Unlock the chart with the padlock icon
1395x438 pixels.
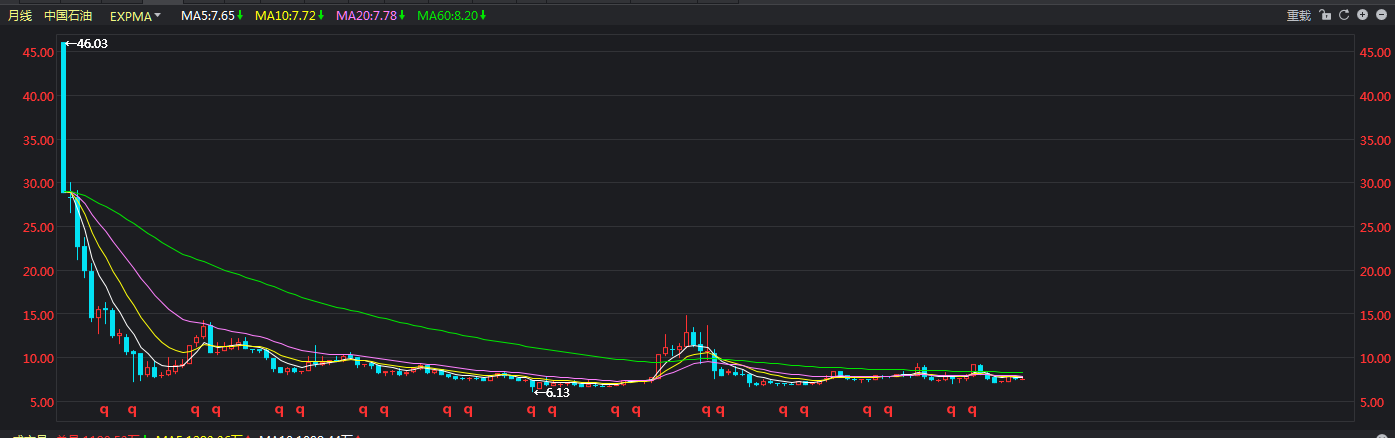point(1325,15)
